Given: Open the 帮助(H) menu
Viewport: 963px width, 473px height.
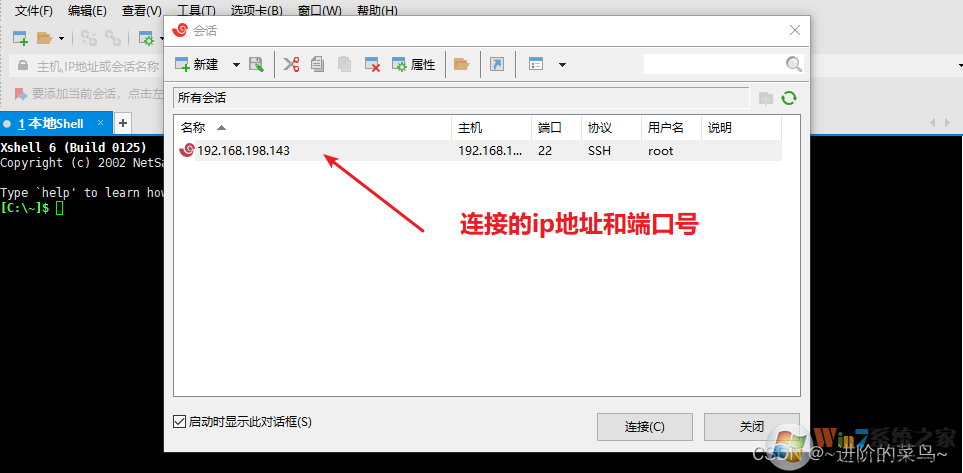Looking at the screenshot, I should (x=377, y=10).
